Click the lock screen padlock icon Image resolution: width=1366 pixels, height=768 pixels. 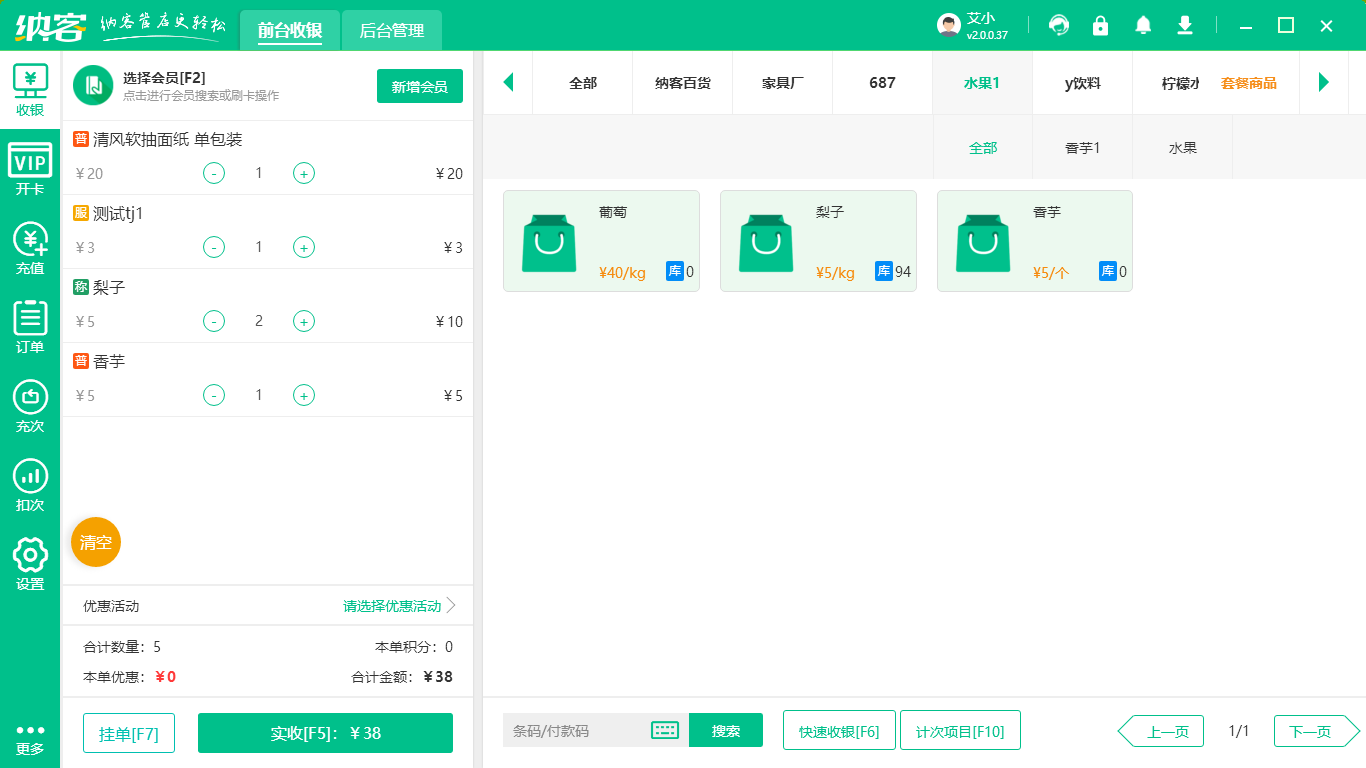pyautogui.click(x=1101, y=25)
